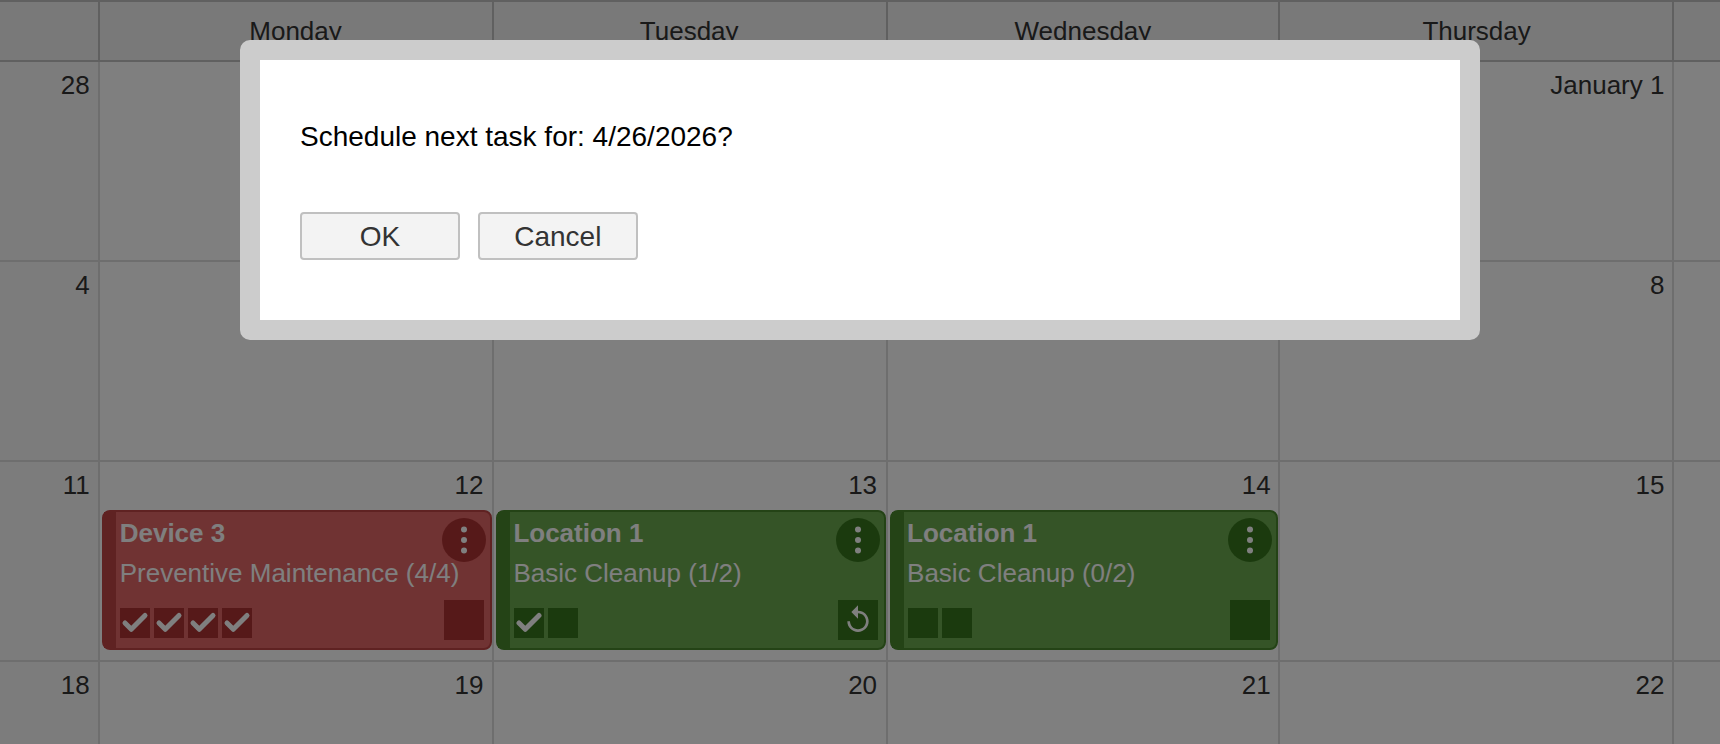Click the corner square icon on Wednesday's cleanup card
The height and width of the screenshot is (744, 1720).
pyautogui.click(x=1252, y=621)
